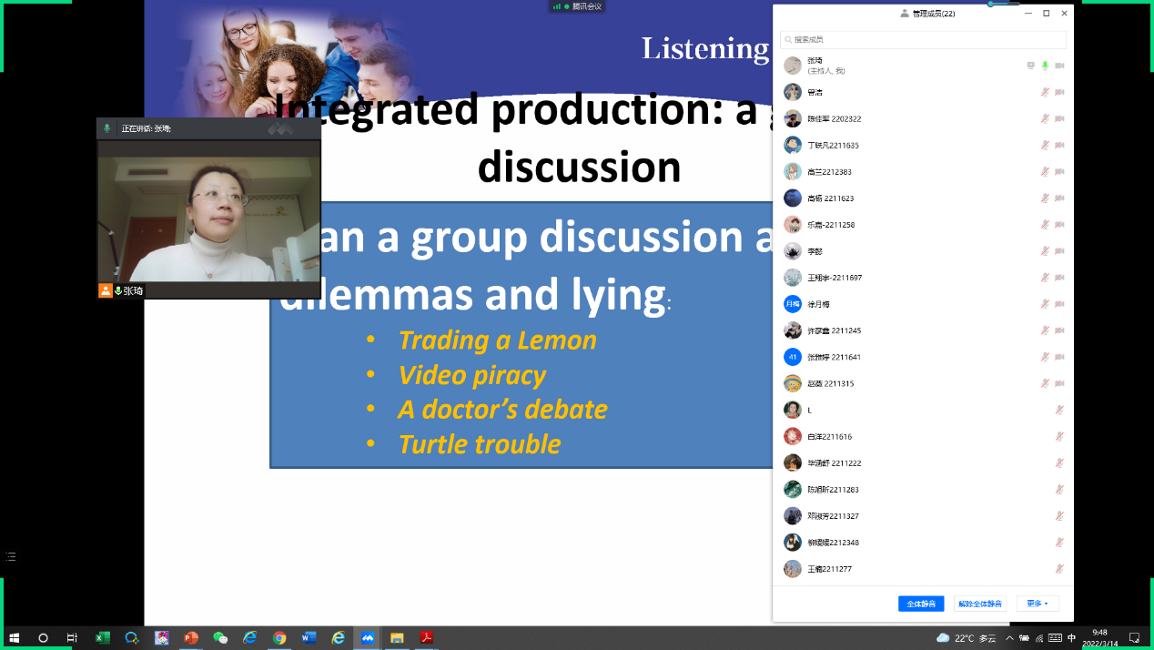Click camera-off icon for 丁铁凡2211635

pyautogui.click(x=1059, y=146)
